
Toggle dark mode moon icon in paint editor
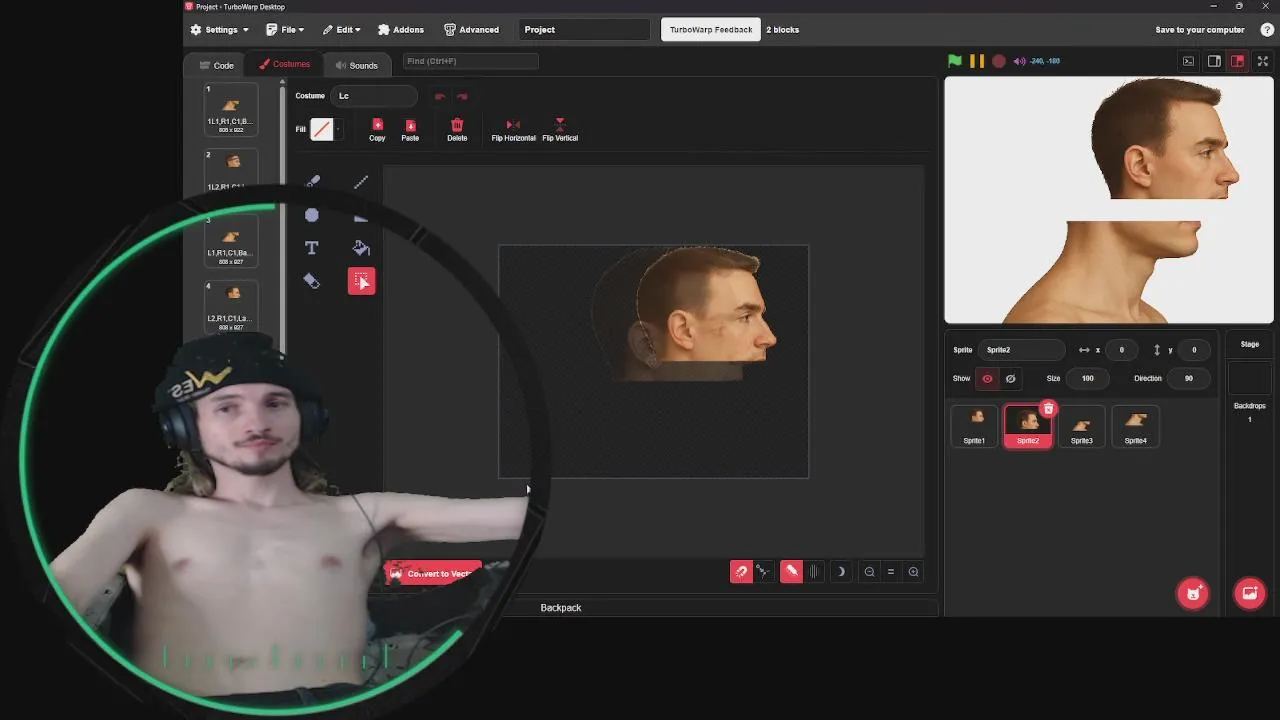click(x=841, y=572)
